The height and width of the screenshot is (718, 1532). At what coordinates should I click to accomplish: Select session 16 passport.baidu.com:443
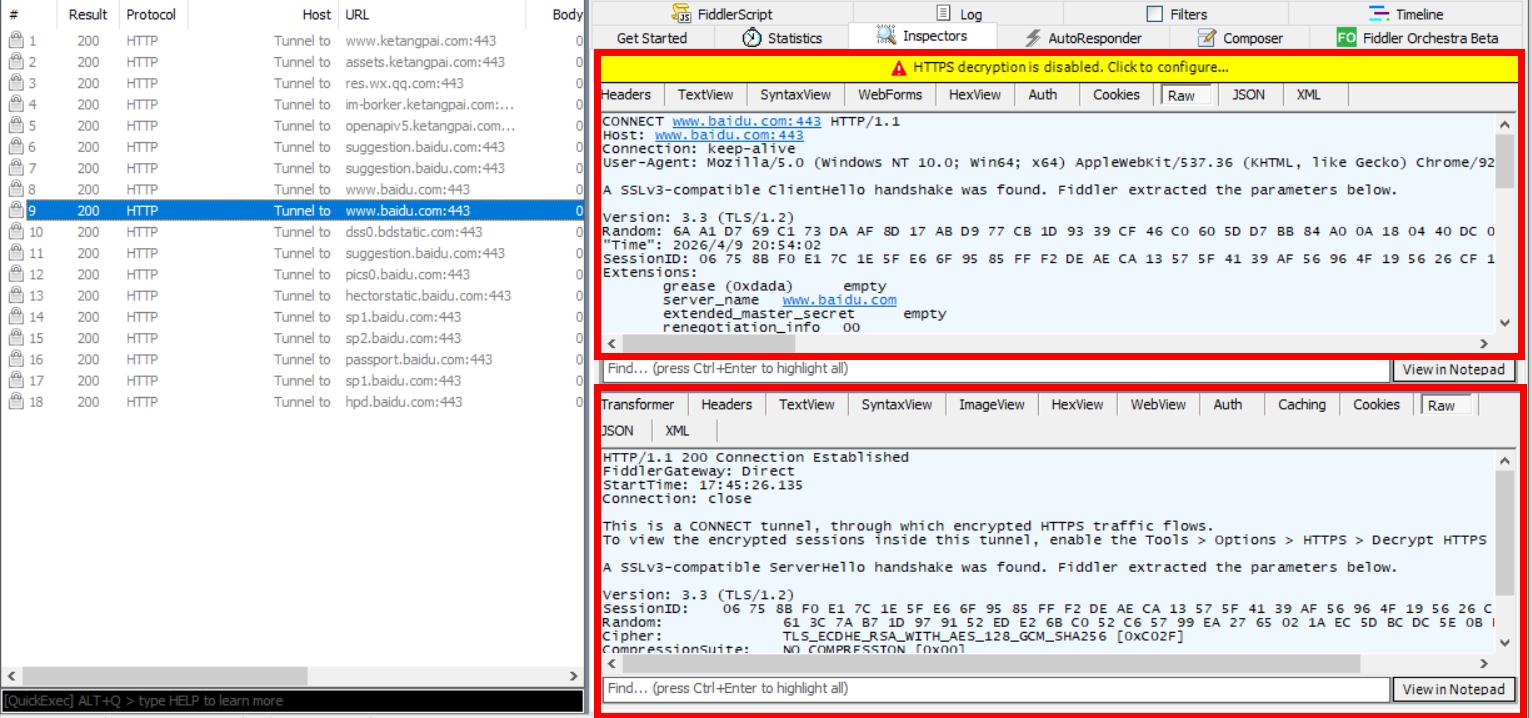click(418, 360)
